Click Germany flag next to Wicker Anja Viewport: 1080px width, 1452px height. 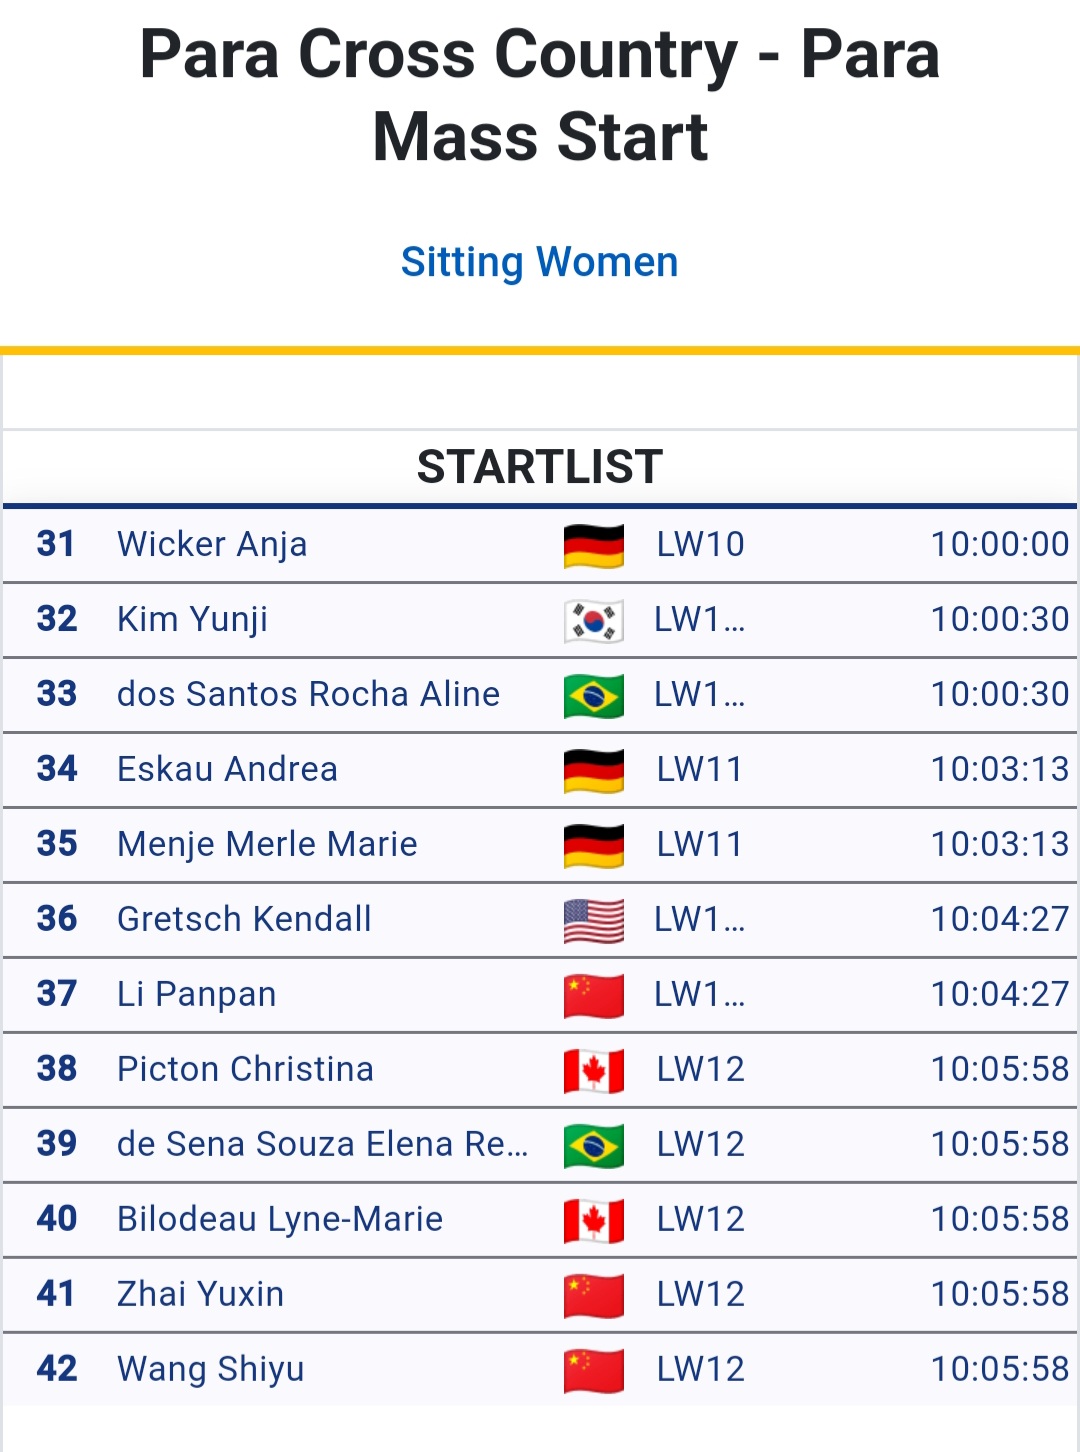pos(594,546)
